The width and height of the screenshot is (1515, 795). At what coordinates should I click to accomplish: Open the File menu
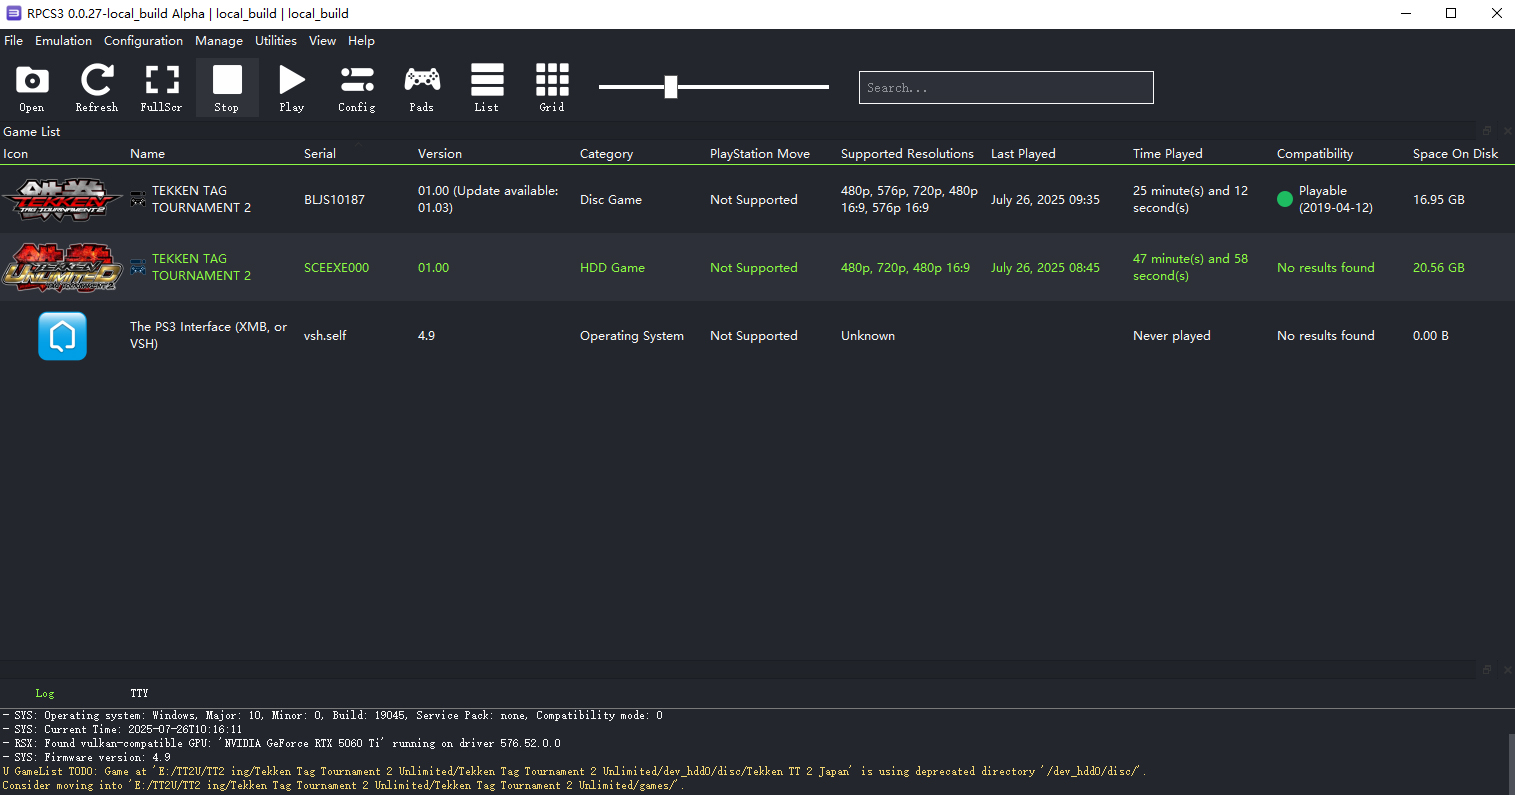click(x=13, y=41)
